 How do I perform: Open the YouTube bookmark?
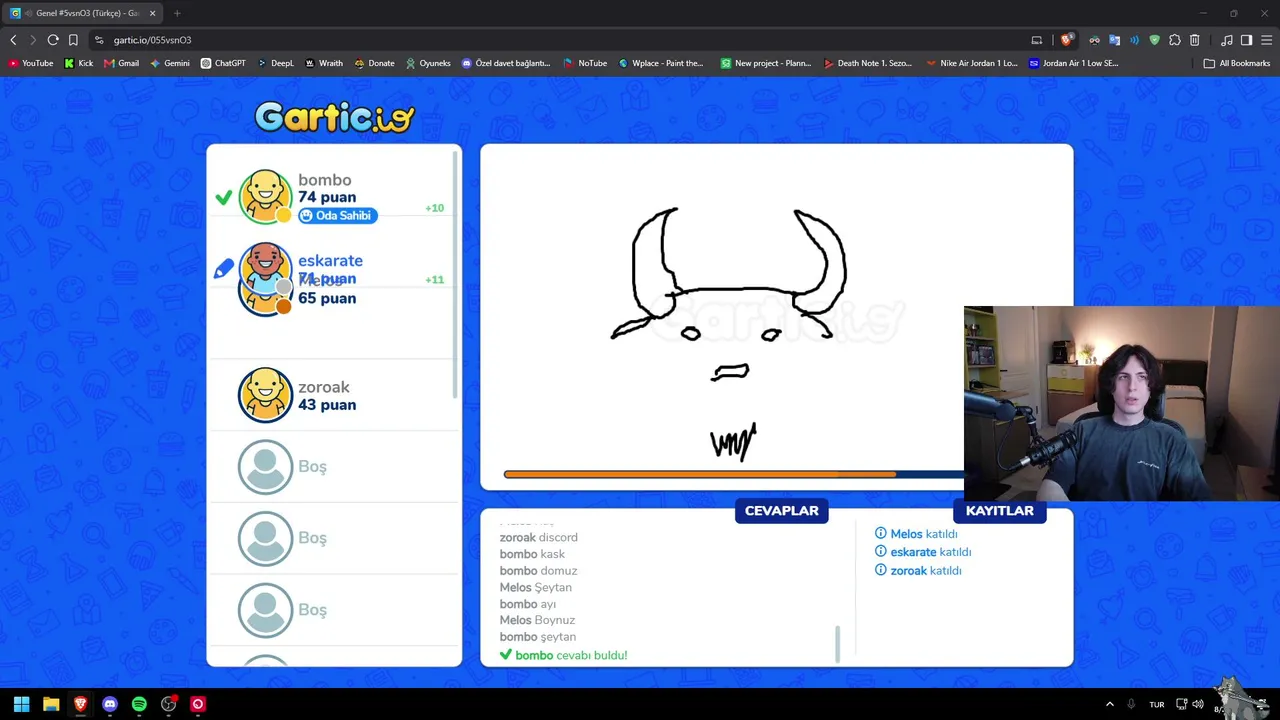30,63
